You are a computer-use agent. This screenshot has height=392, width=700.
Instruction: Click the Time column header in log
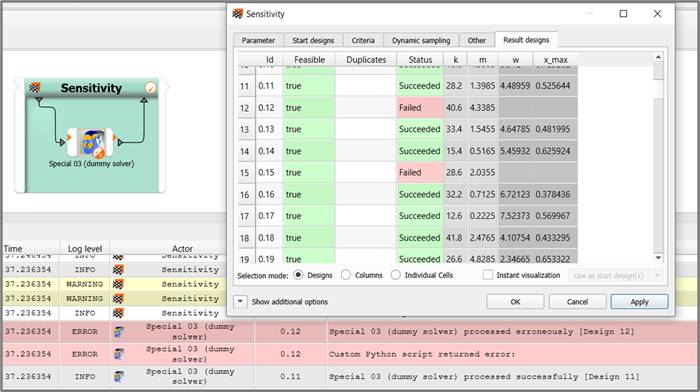coord(30,249)
